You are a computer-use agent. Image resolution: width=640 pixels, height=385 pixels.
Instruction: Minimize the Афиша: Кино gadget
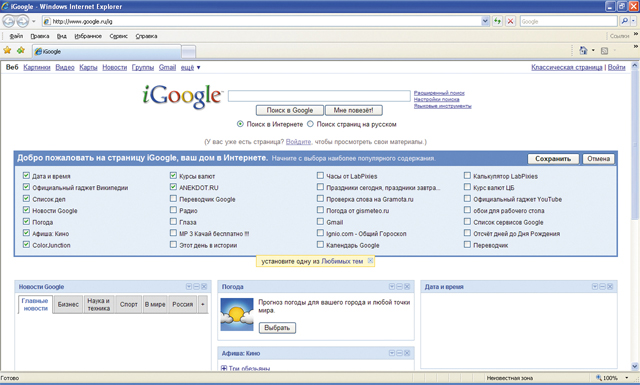399,353
